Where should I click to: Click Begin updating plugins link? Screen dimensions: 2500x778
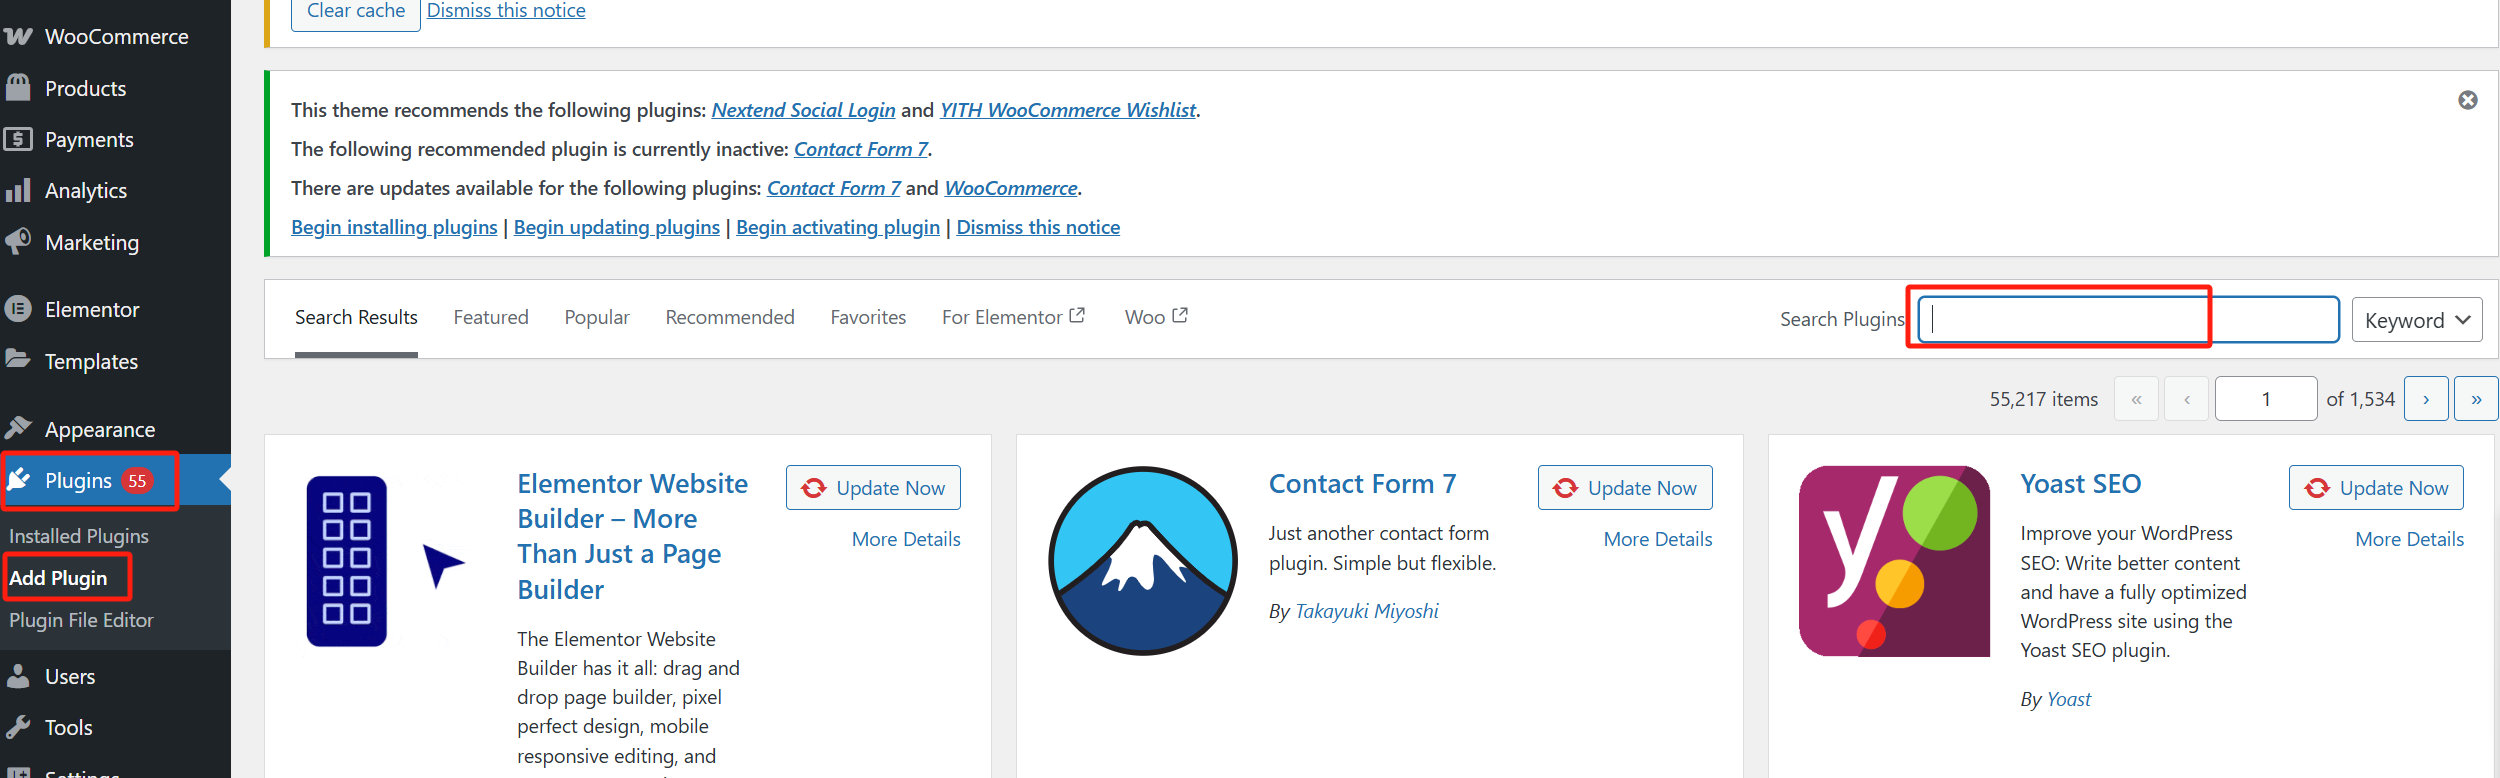pos(617,227)
